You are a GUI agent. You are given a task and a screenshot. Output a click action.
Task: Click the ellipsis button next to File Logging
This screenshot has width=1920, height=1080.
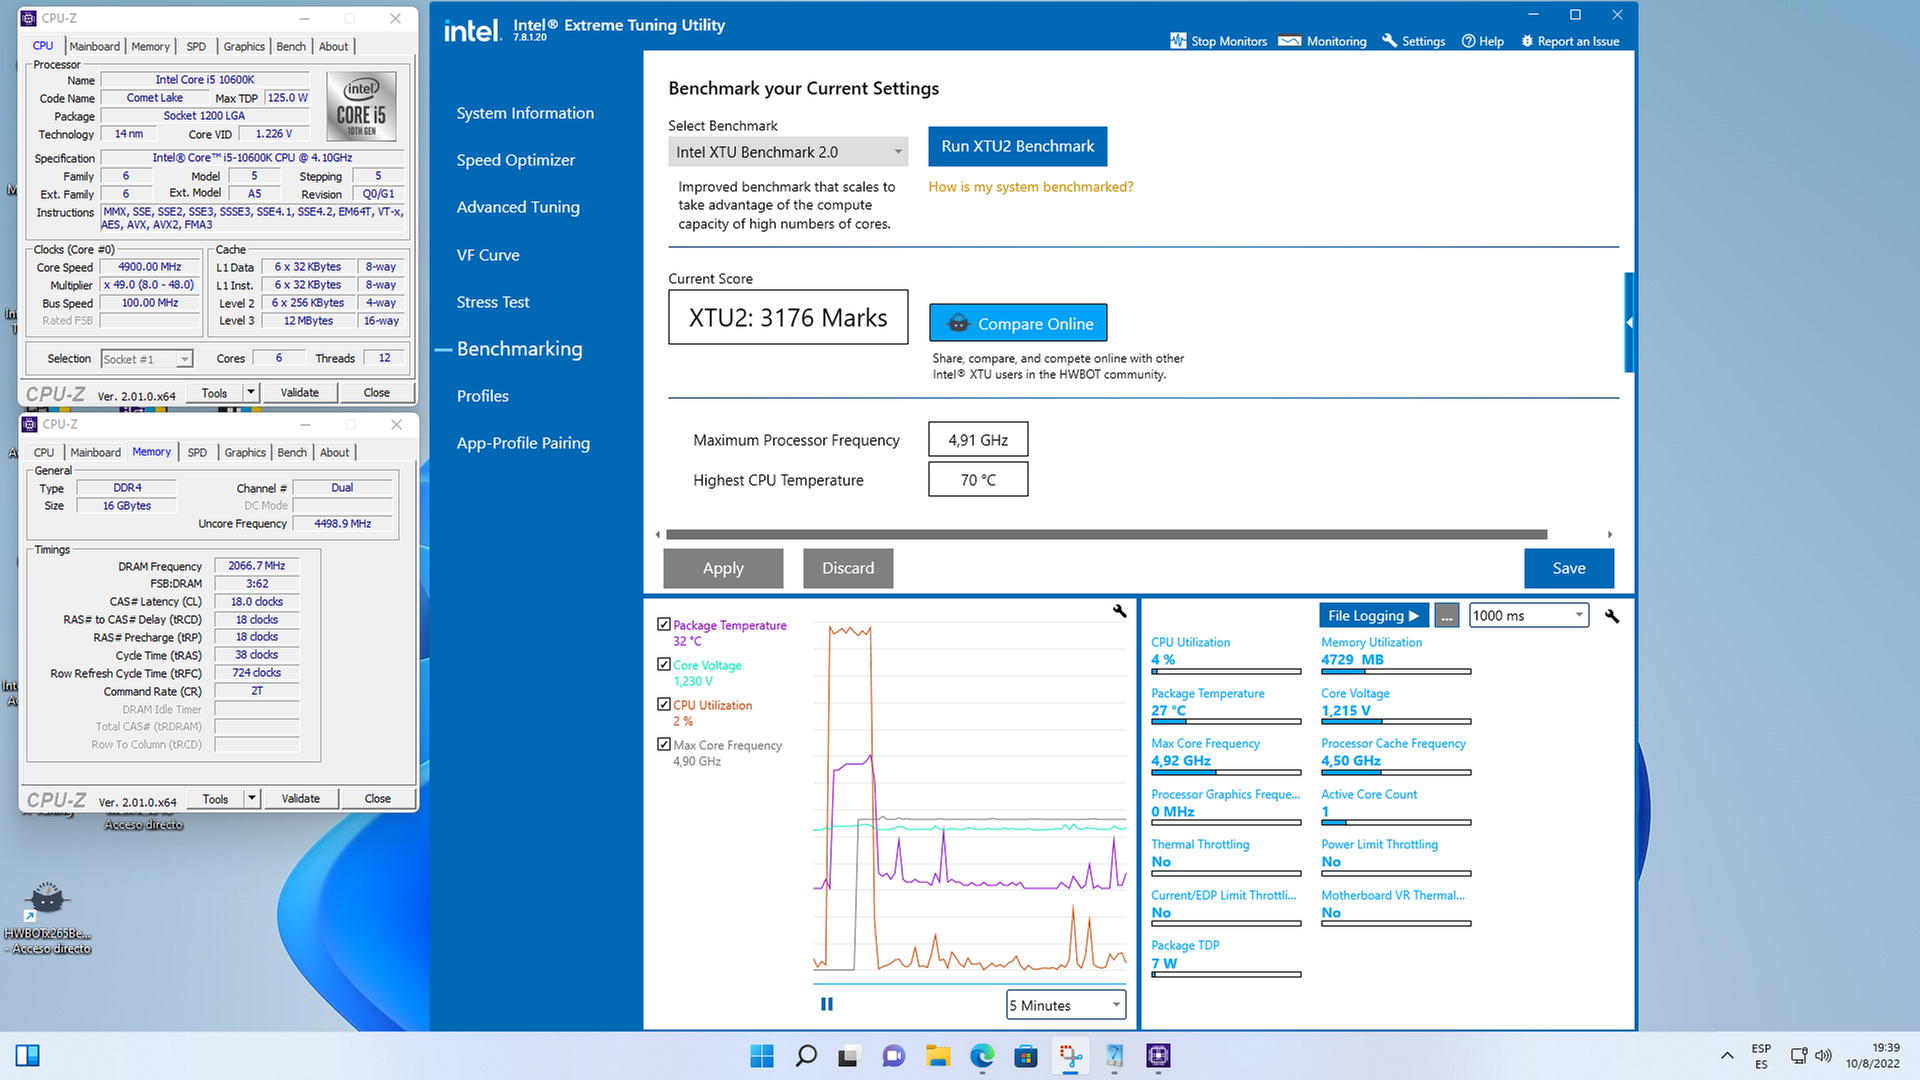click(x=1447, y=616)
